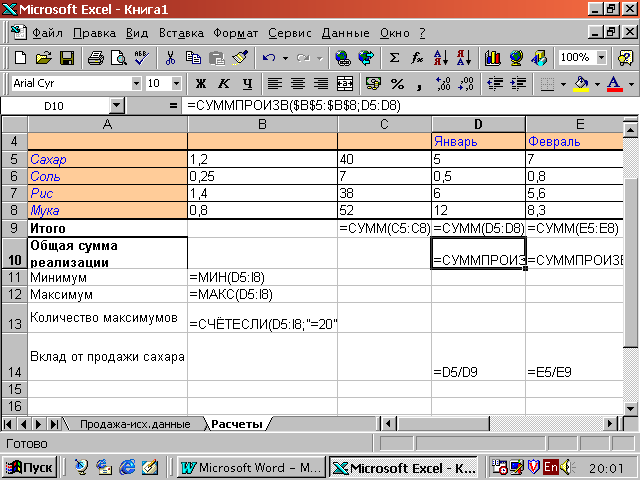Open the Файл menu
Screen dimensions: 640x480
(47, 33)
